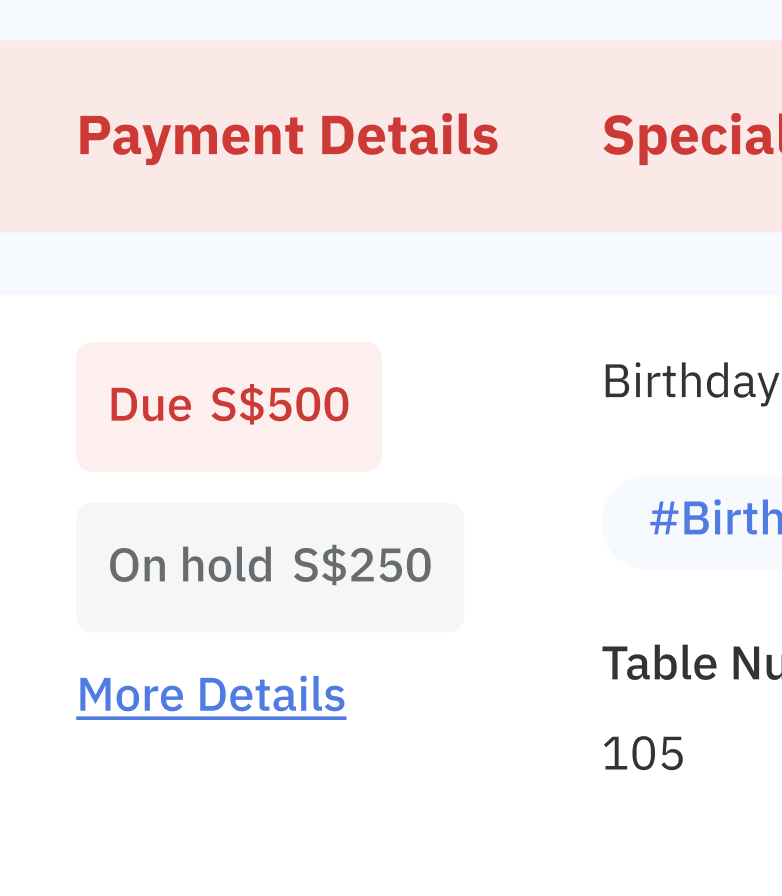The image size is (782, 896).
Task: Click the S$500 amount in red badge
Action: 280,406
